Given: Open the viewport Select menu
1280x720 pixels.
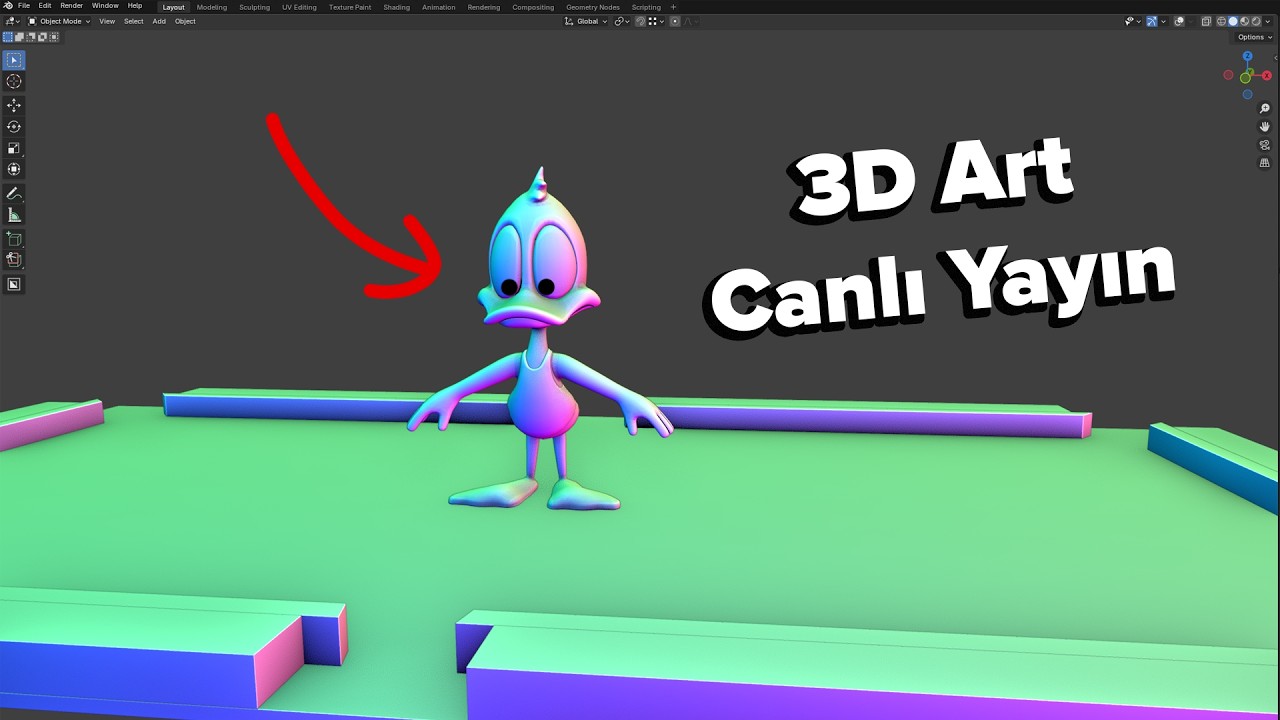Looking at the screenshot, I should click(134, 21).
